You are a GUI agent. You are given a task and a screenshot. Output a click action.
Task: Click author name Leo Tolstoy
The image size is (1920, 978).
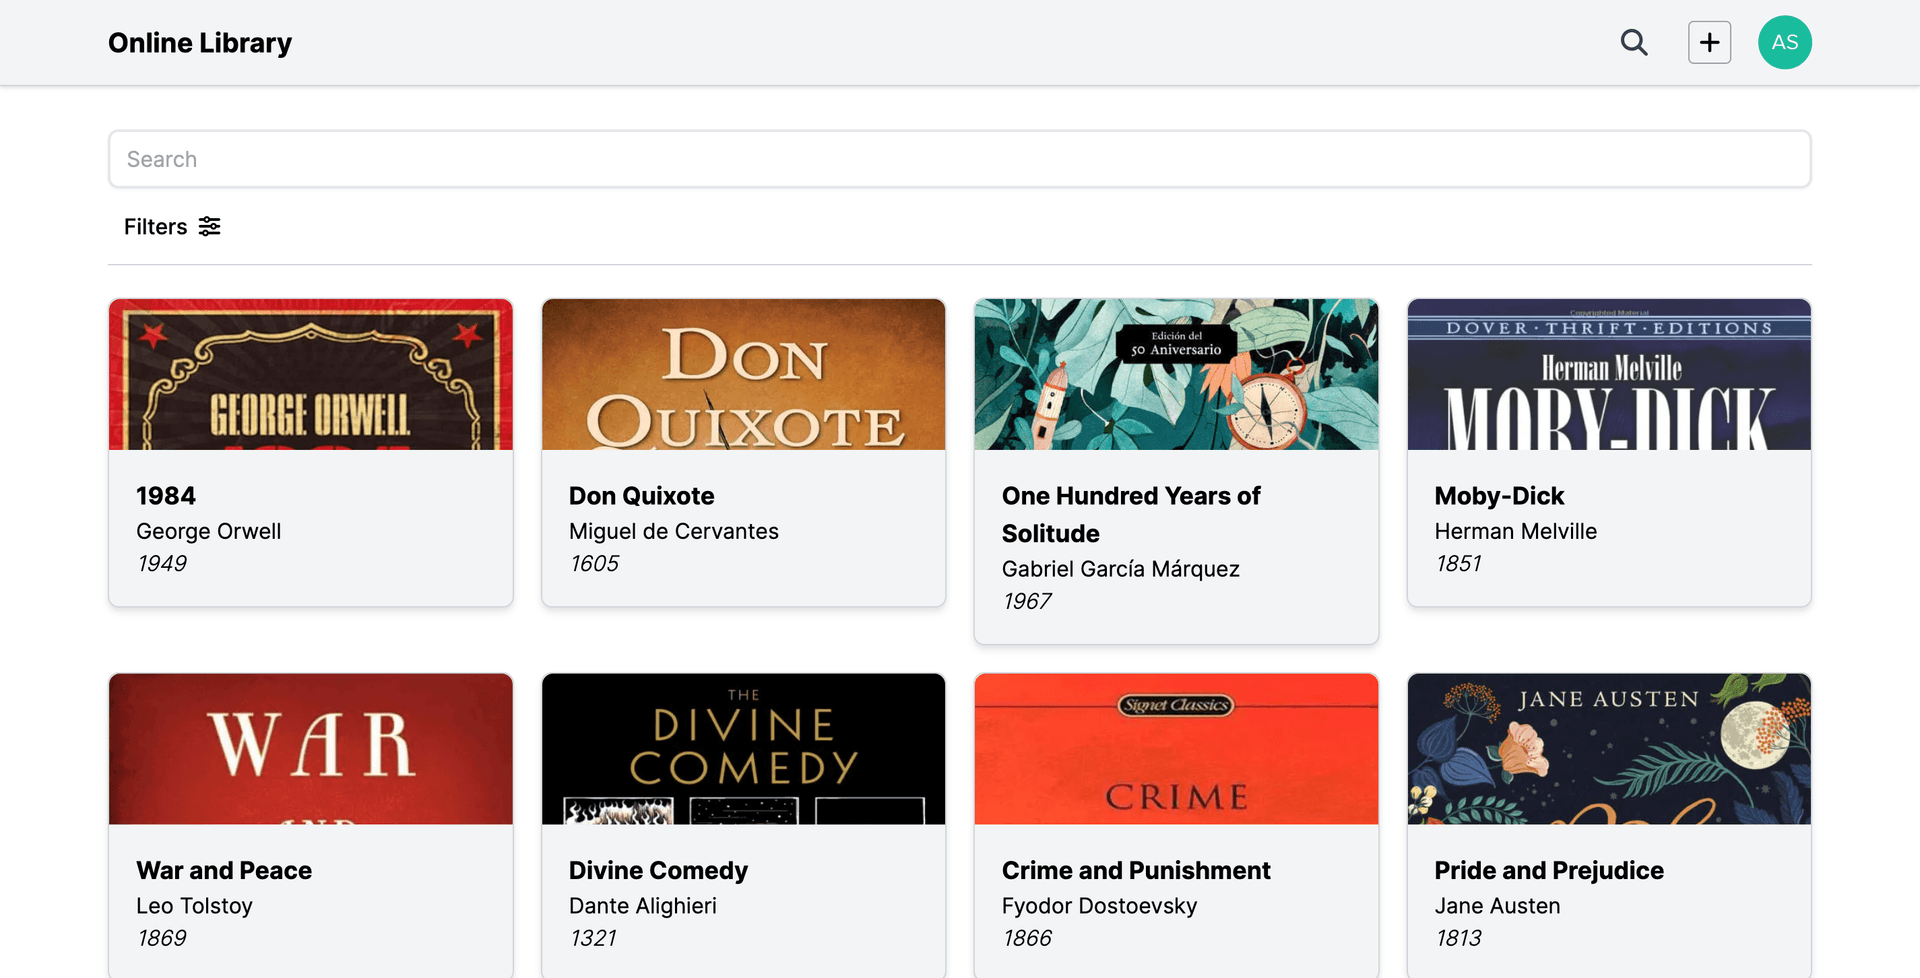(195, 906)
